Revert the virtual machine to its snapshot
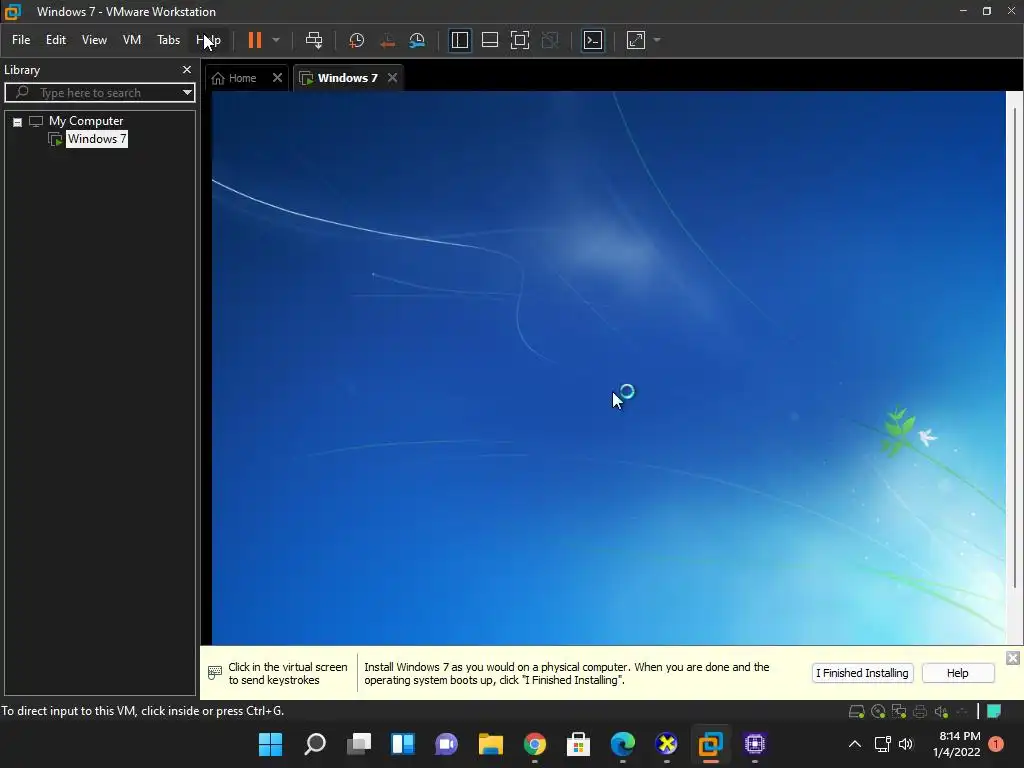Viewport: 1024px width, 768px height. pos(387,40)
